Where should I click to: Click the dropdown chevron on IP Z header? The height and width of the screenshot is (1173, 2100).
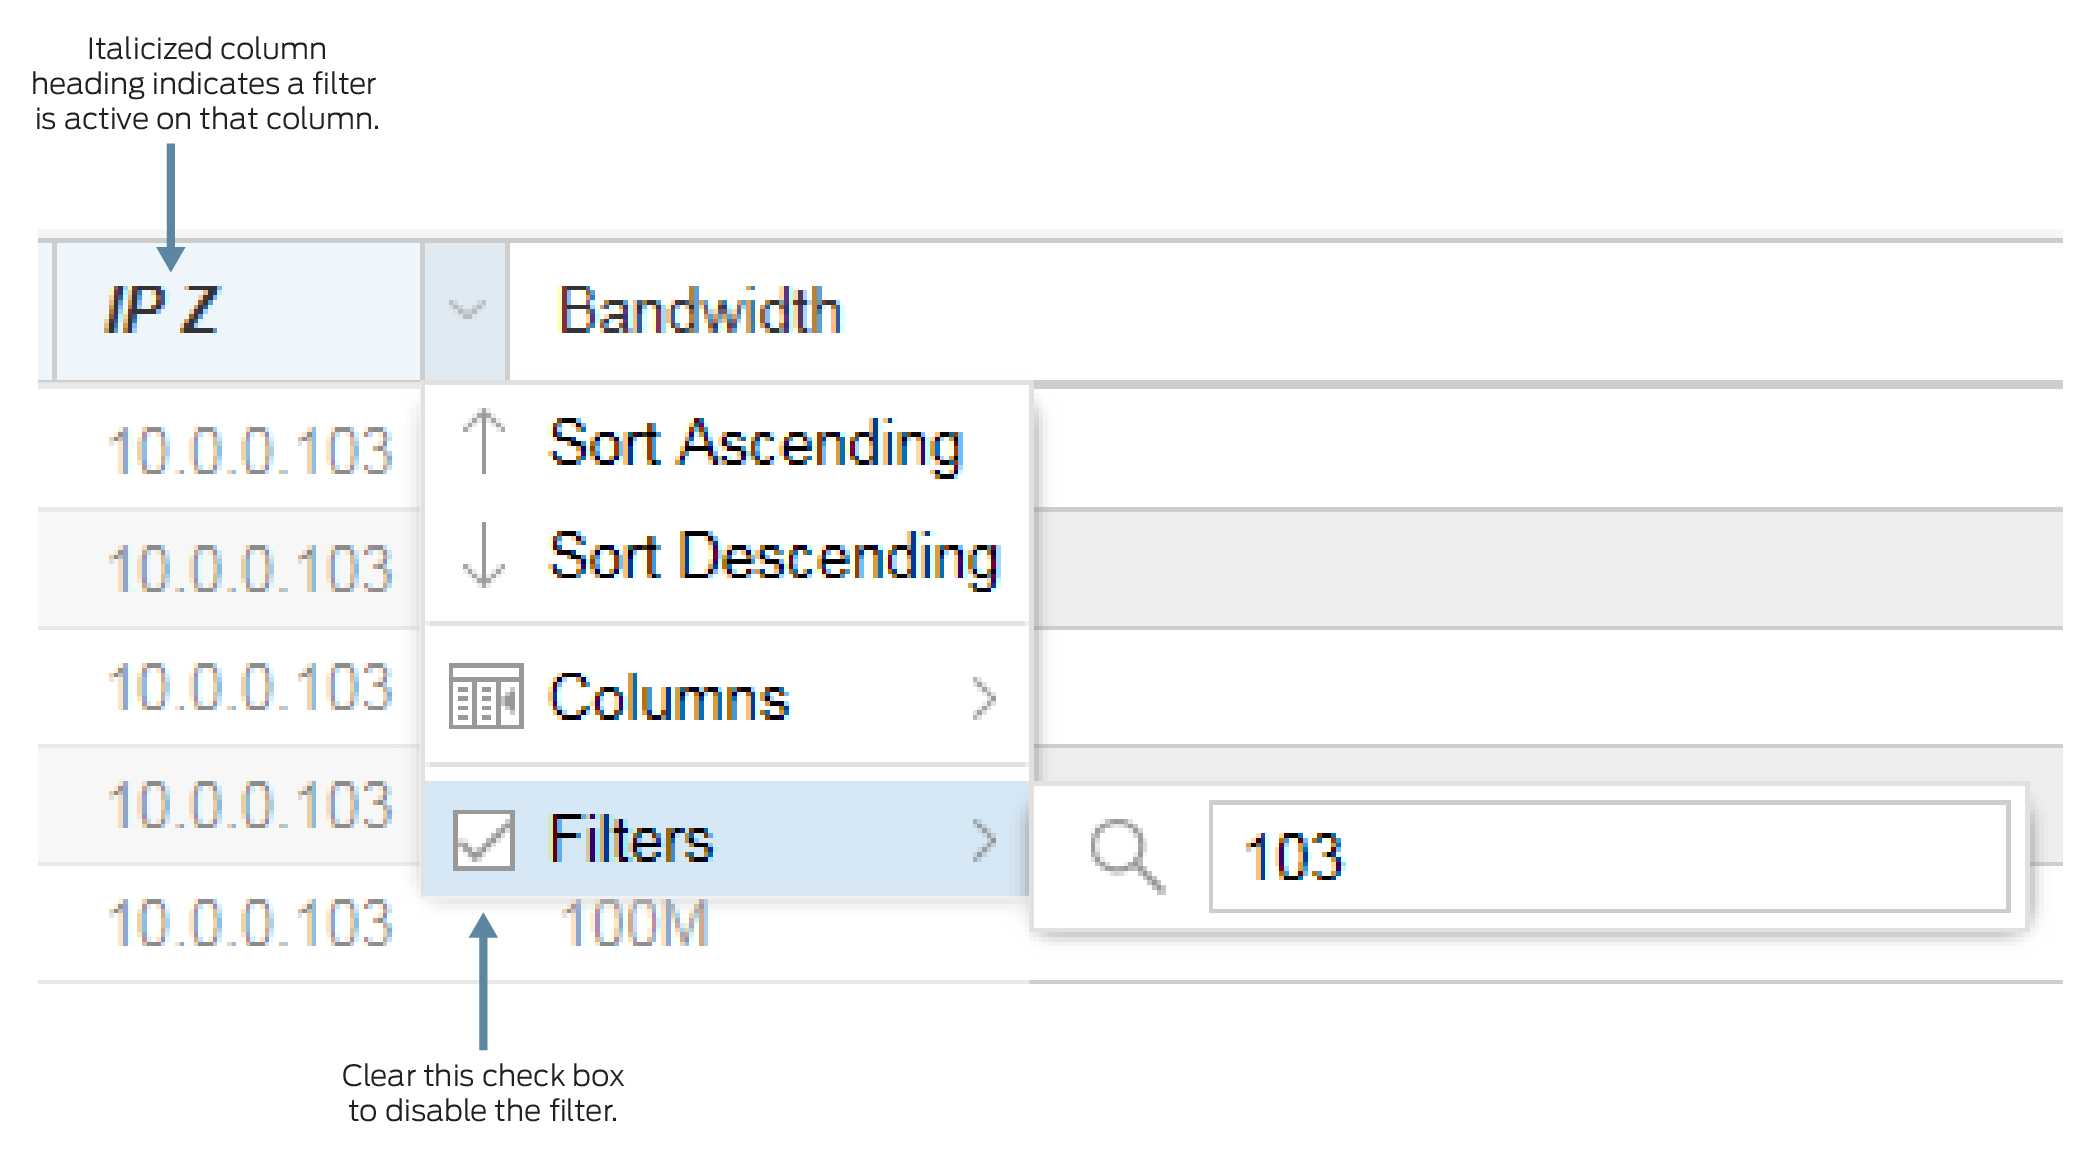pyautogui.click(x=466, y=311)
